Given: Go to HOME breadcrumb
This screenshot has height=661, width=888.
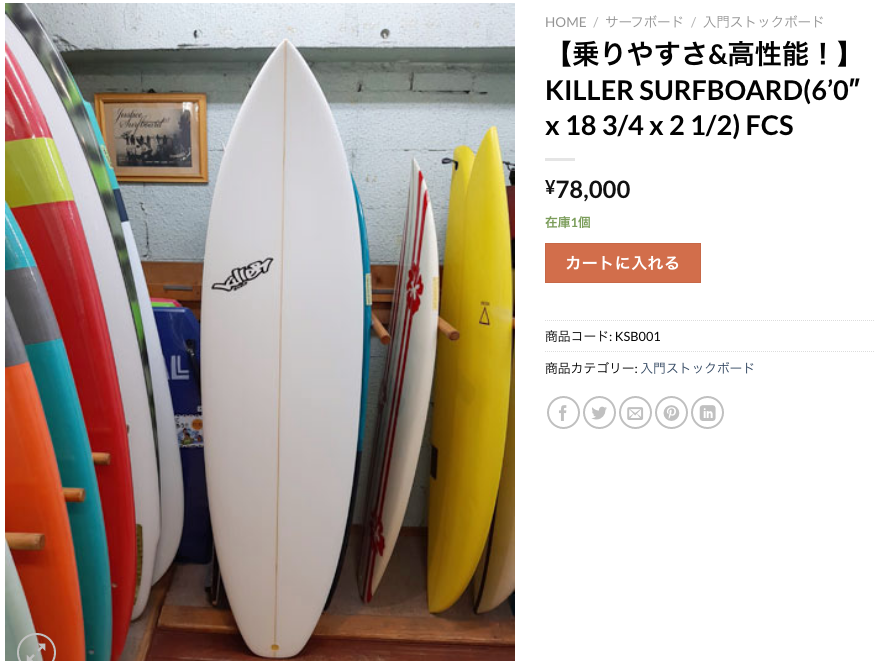Looking at the screenshot, I should tap(565, 22).
